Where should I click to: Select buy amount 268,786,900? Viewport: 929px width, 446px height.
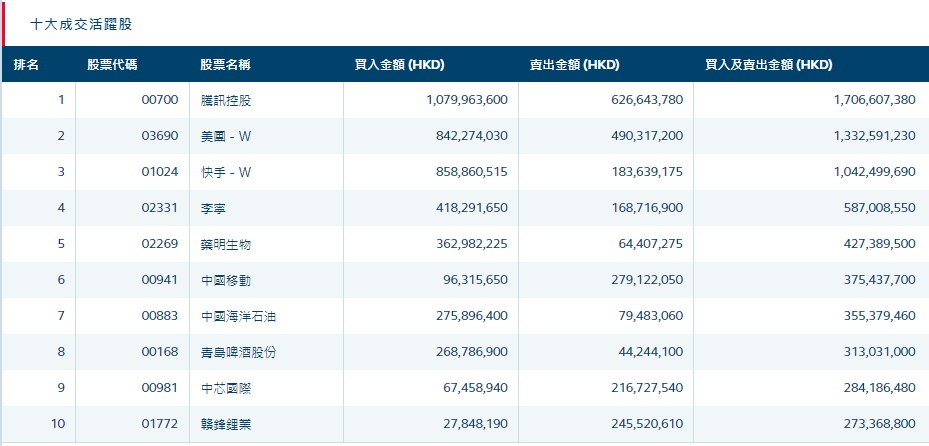[x=472, y=352]
